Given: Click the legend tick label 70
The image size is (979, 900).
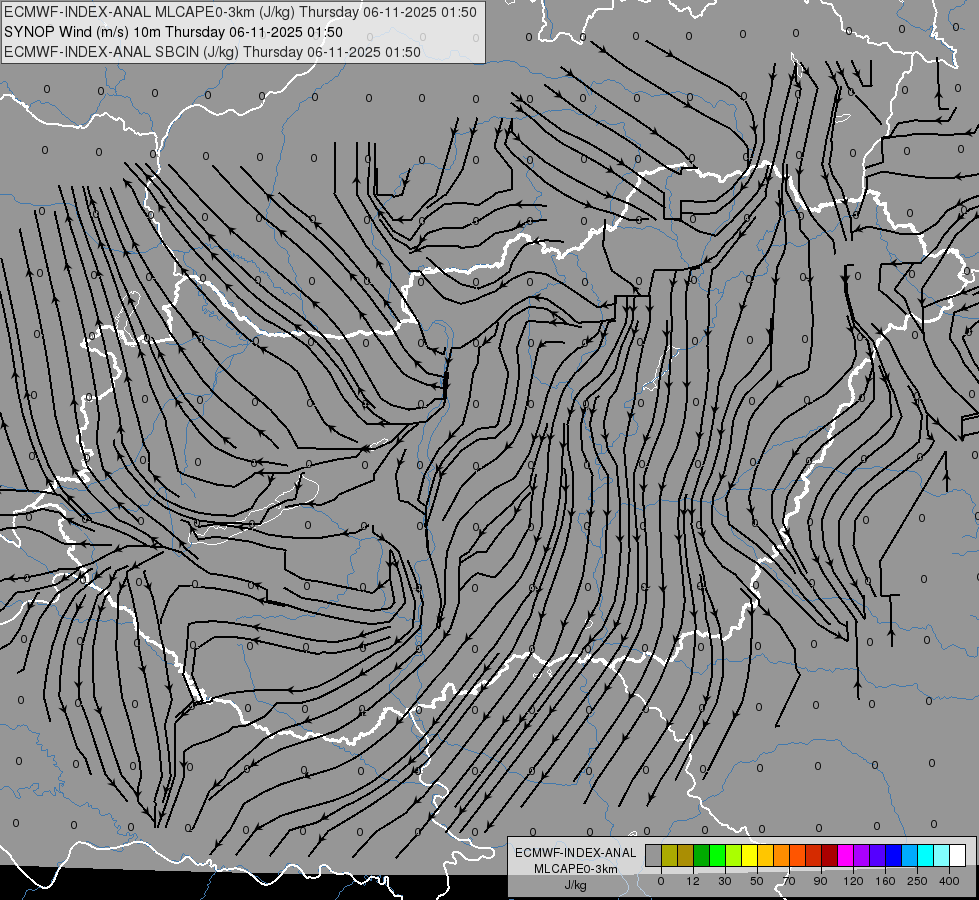Looking at the screenshot, I should 789,881.
